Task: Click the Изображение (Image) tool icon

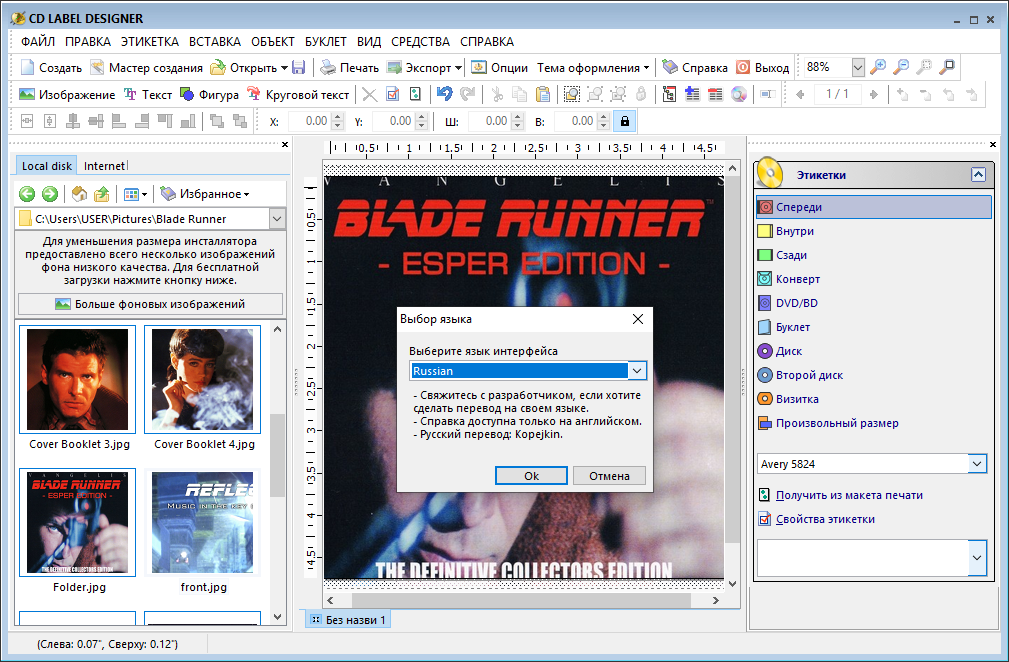Action: pos(29,94)
